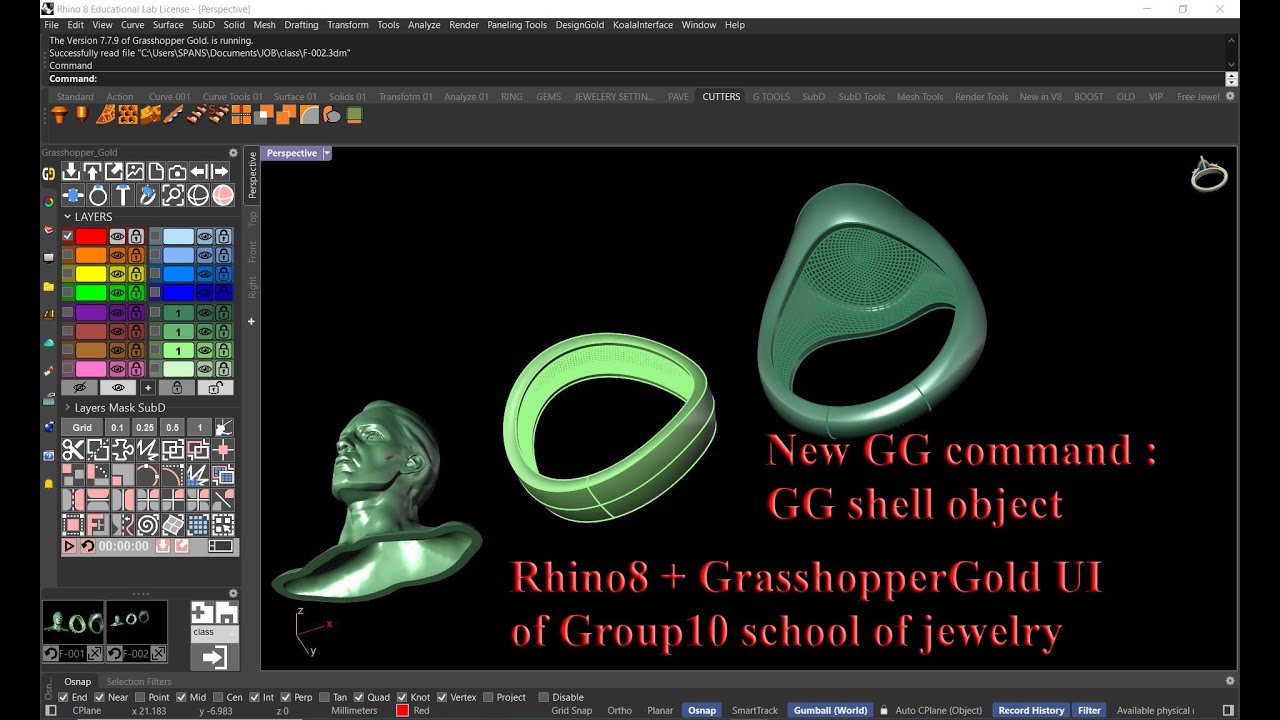This screenshot has height=720, width=1280.
Task: Check the Disable osnap checkbox
Action: (x=544, y=697)
